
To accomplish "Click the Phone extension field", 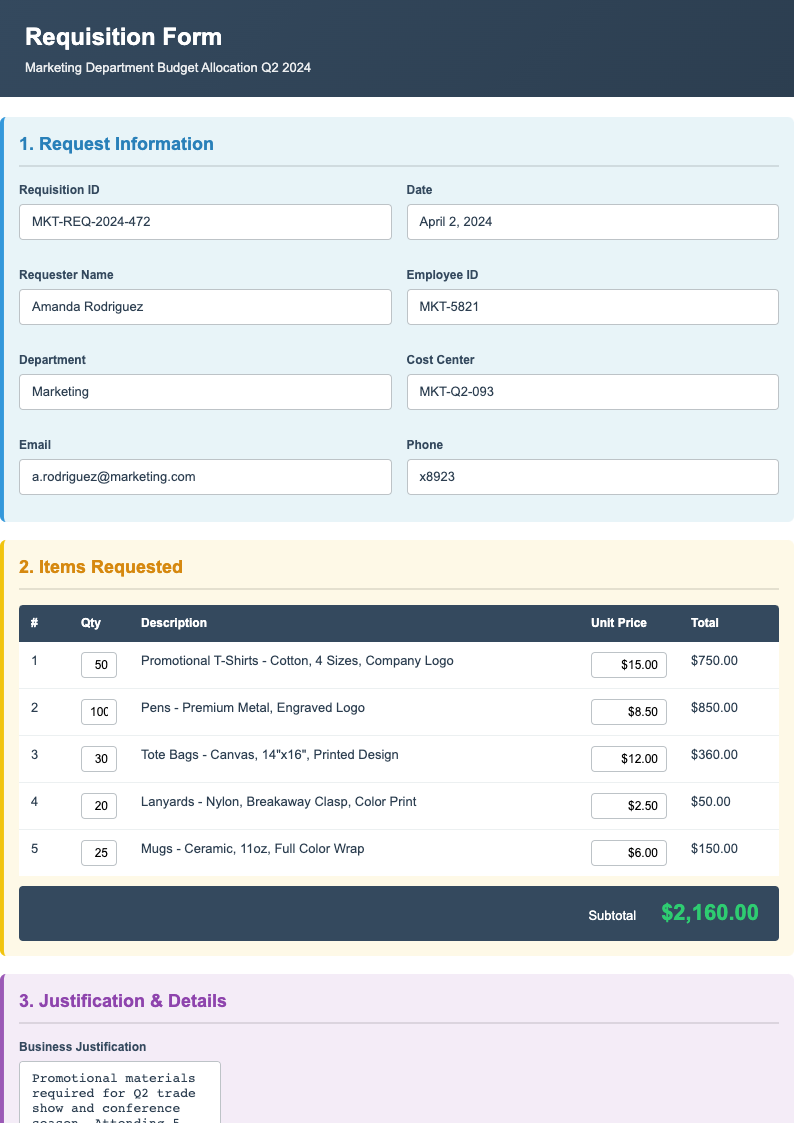I will (592, 477).
